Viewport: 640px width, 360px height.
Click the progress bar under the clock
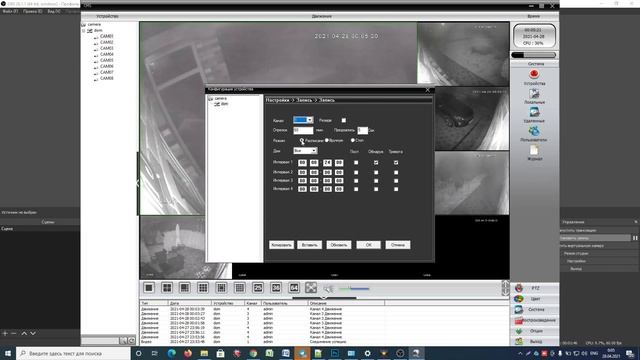click(x=533, y=55)
